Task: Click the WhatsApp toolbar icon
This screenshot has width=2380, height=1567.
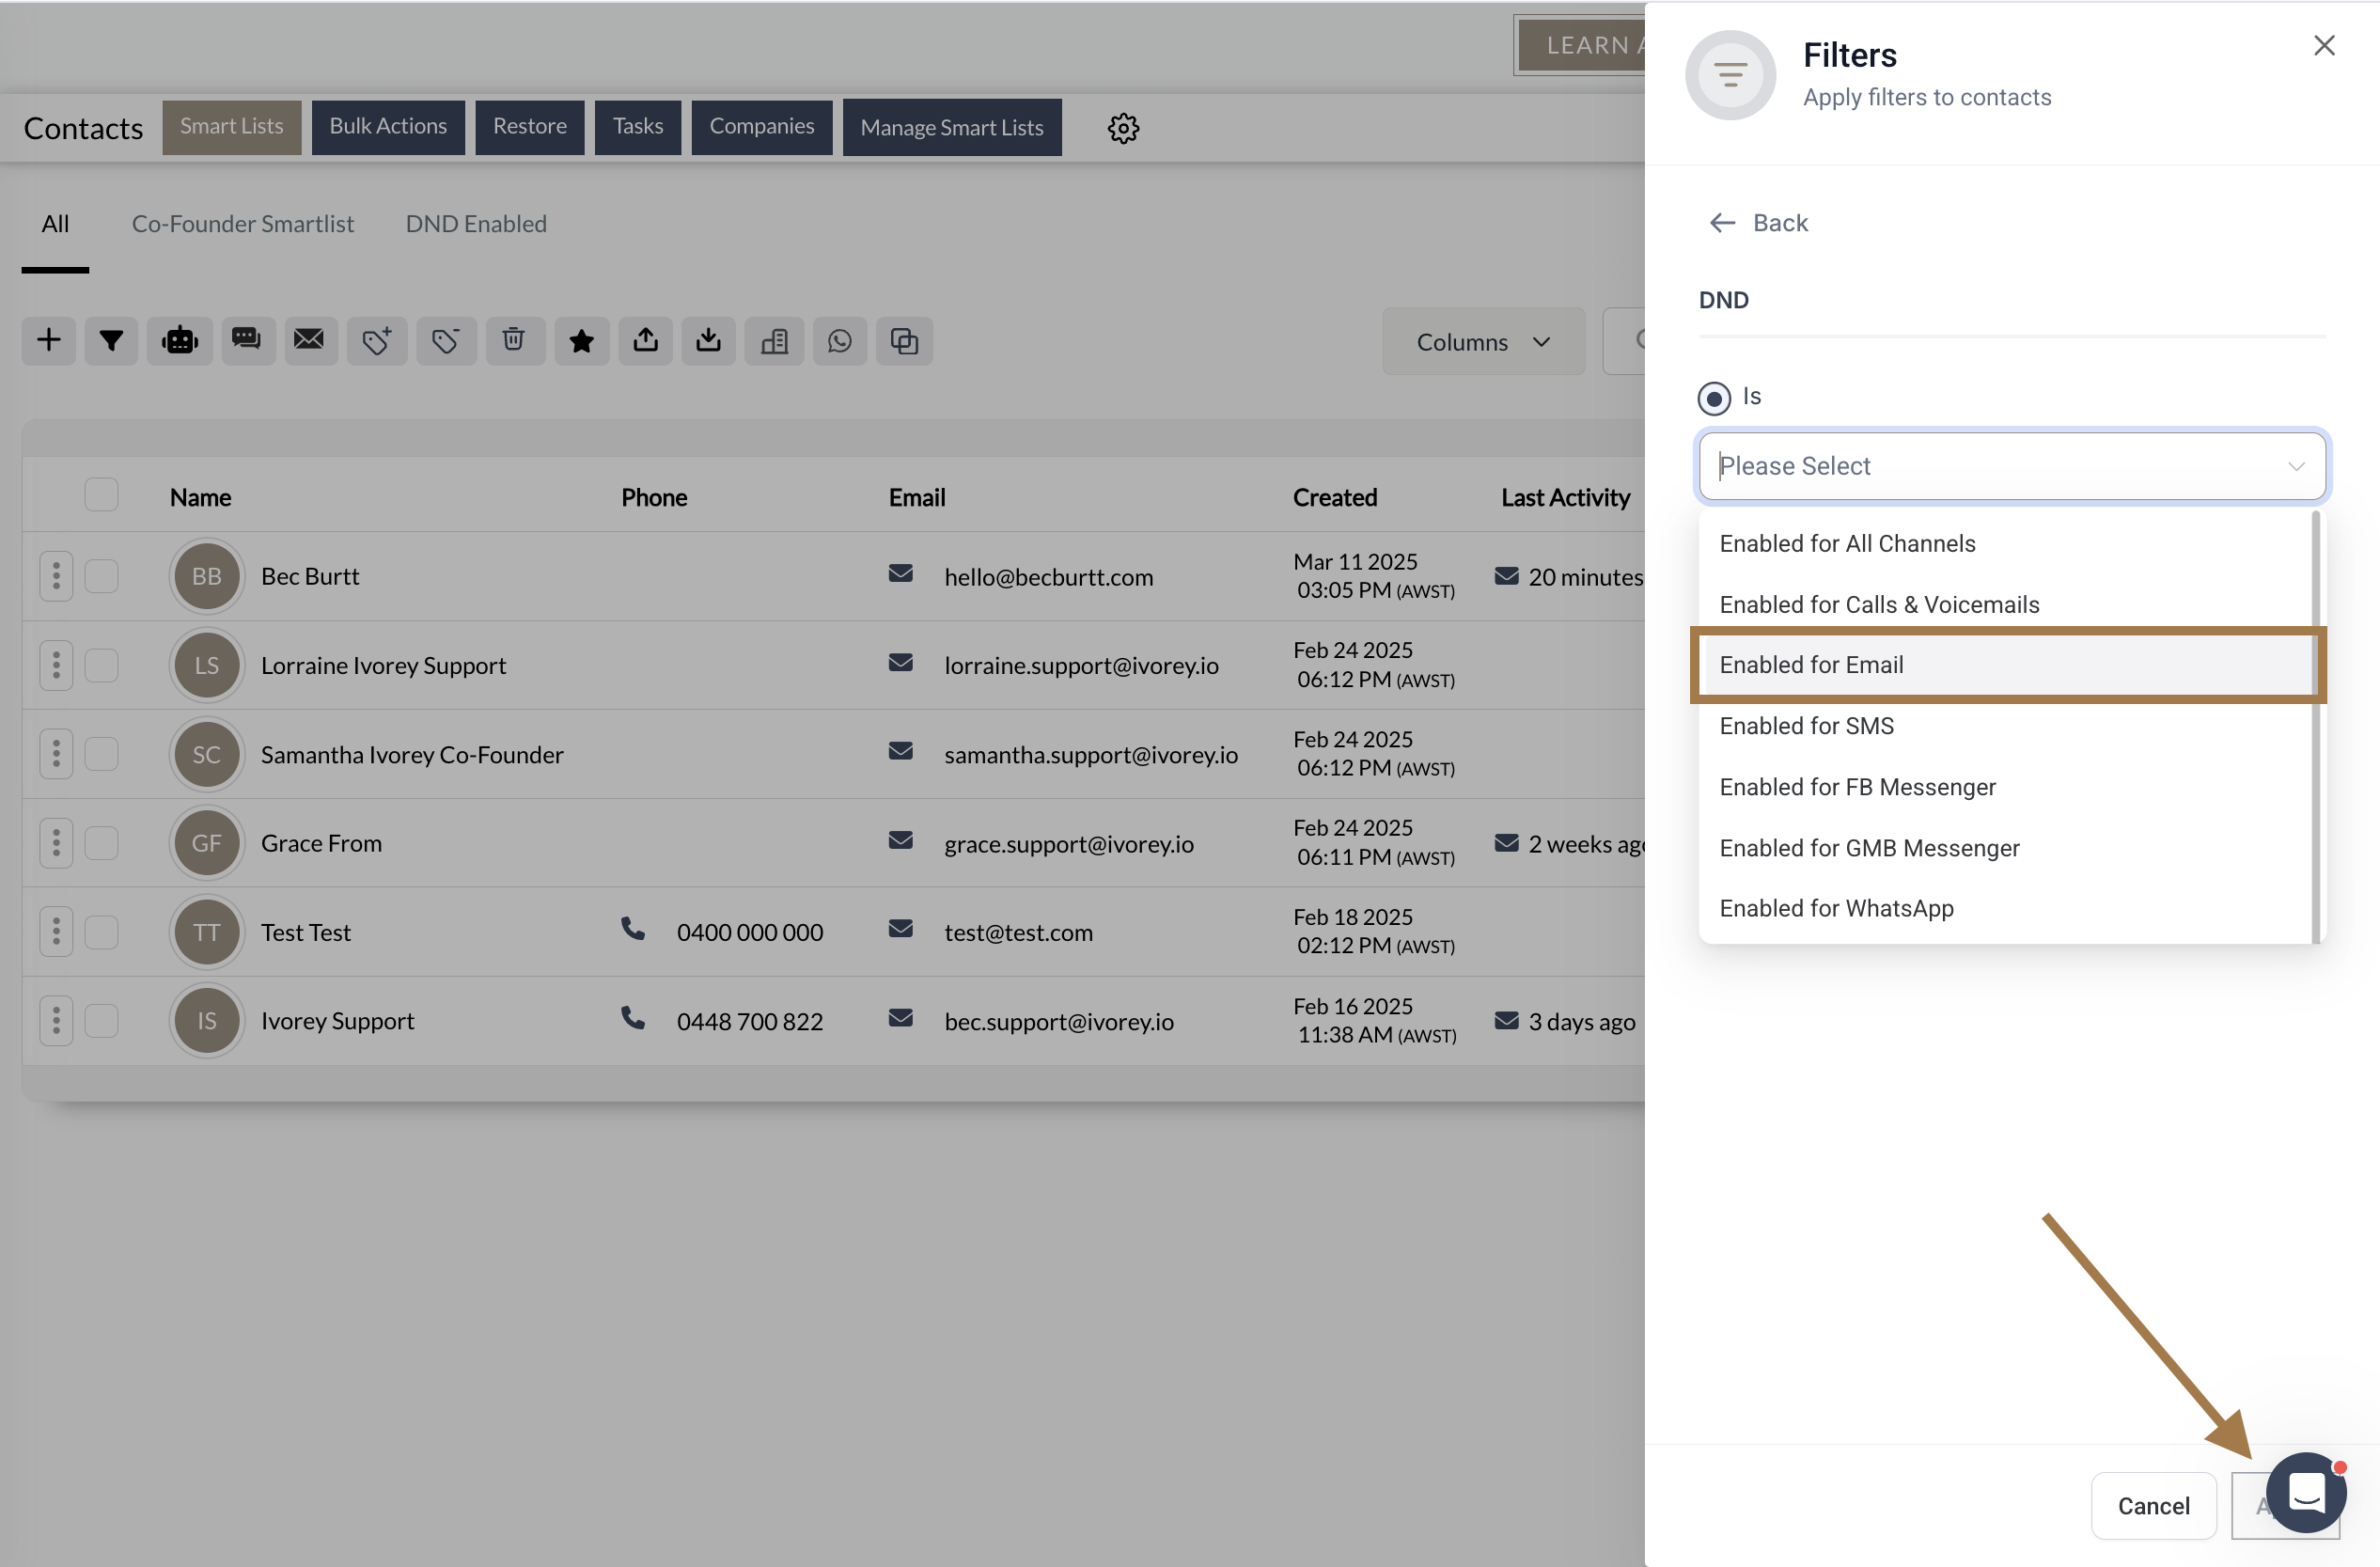Action: (840, 341)
